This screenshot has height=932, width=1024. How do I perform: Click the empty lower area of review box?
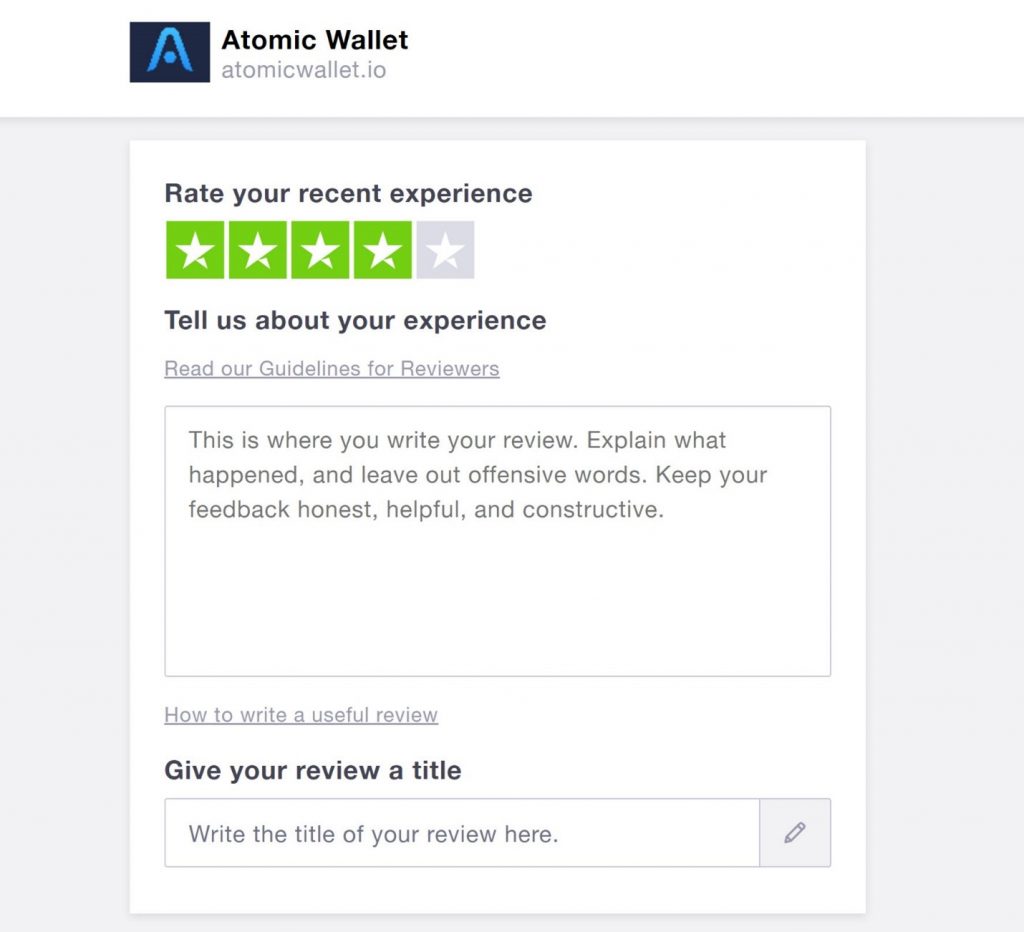click(498, 601)
